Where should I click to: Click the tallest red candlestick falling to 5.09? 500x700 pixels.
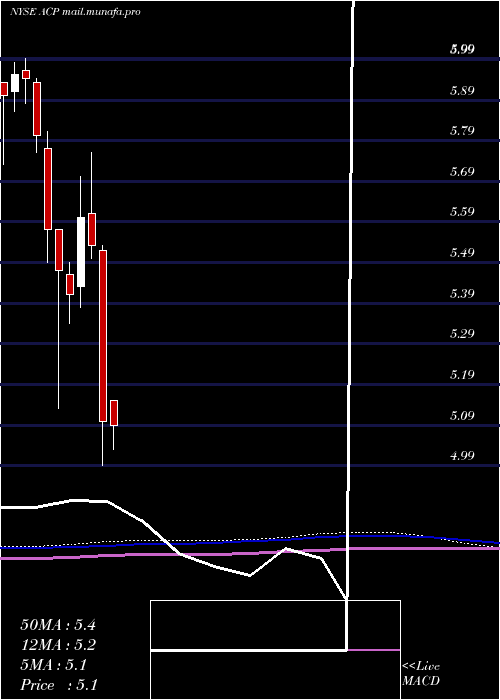tap(103, 336)
